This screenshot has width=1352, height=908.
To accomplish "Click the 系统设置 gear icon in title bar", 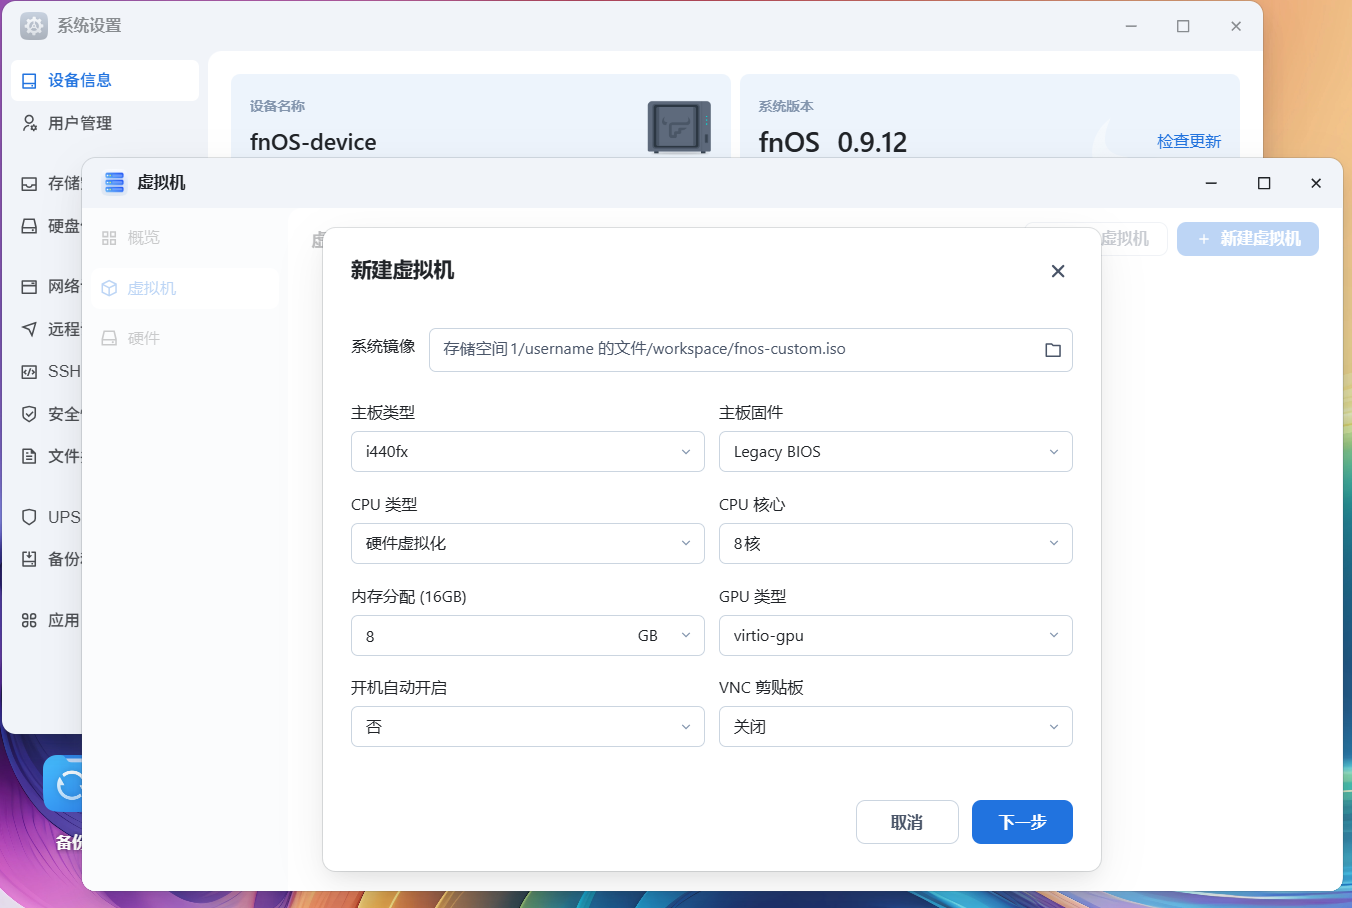I will pyautogui.click(x=34, y=26).
